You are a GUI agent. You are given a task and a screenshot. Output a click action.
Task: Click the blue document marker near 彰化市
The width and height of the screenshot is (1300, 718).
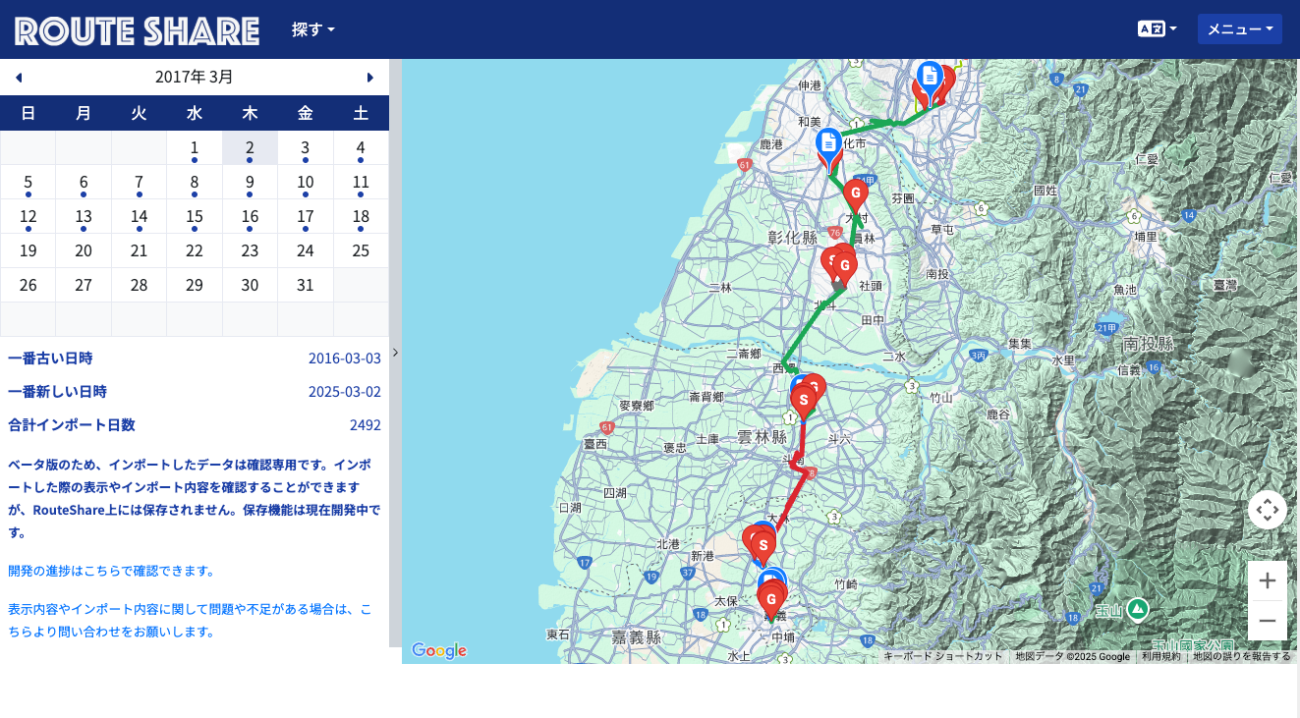tap(829, 145)
